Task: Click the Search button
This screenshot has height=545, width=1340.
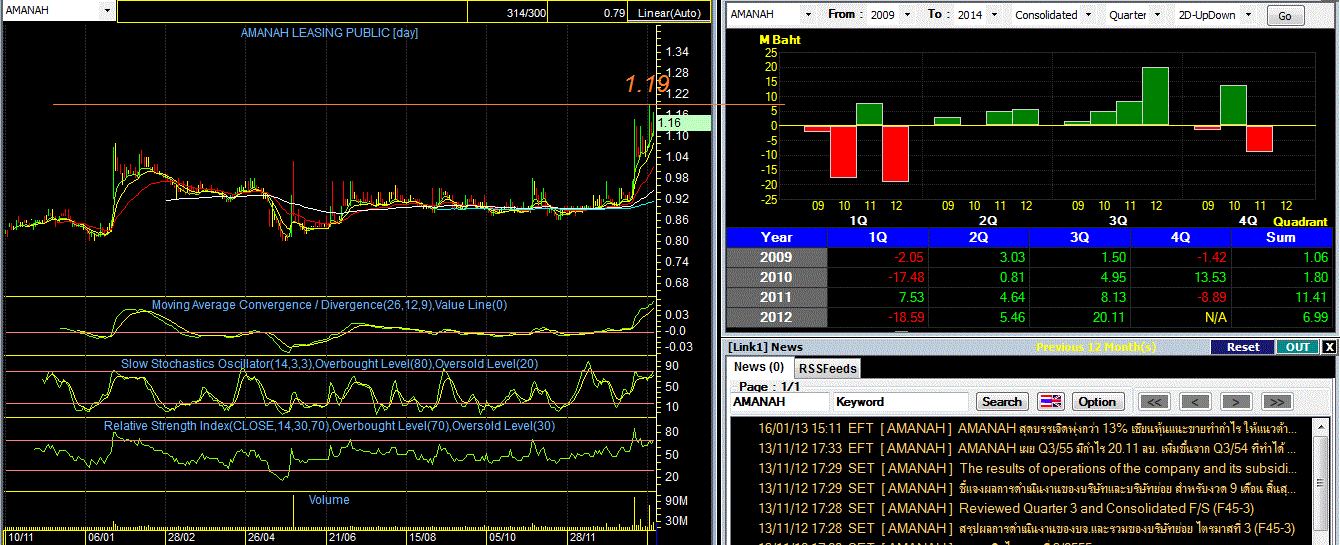Action: tap(1001, 401)
